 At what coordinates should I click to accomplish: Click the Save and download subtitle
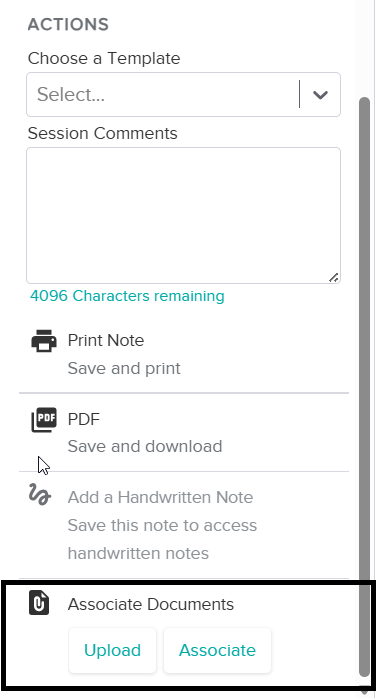145,446
